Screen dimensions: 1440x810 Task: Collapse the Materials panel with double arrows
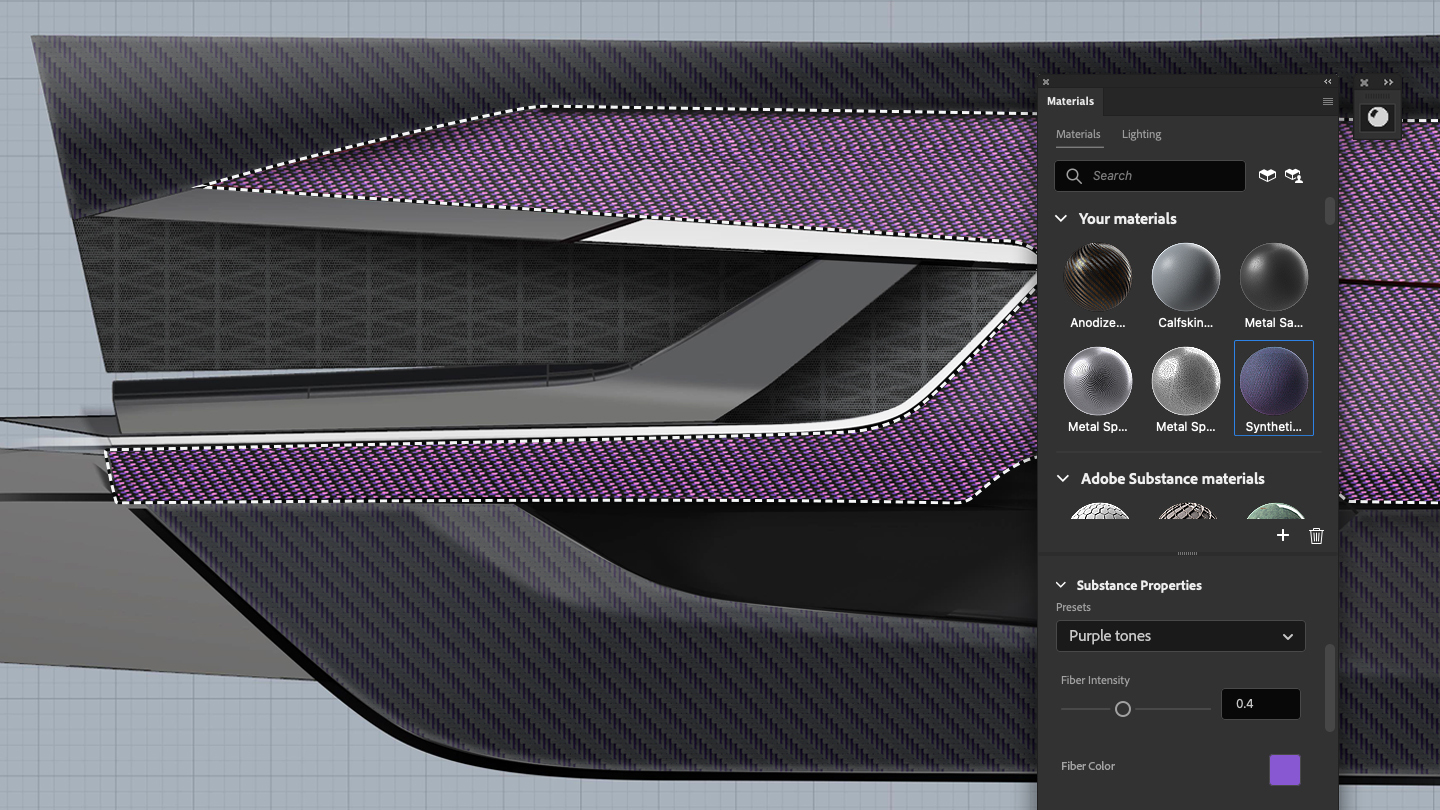[x=1328, y=82]
